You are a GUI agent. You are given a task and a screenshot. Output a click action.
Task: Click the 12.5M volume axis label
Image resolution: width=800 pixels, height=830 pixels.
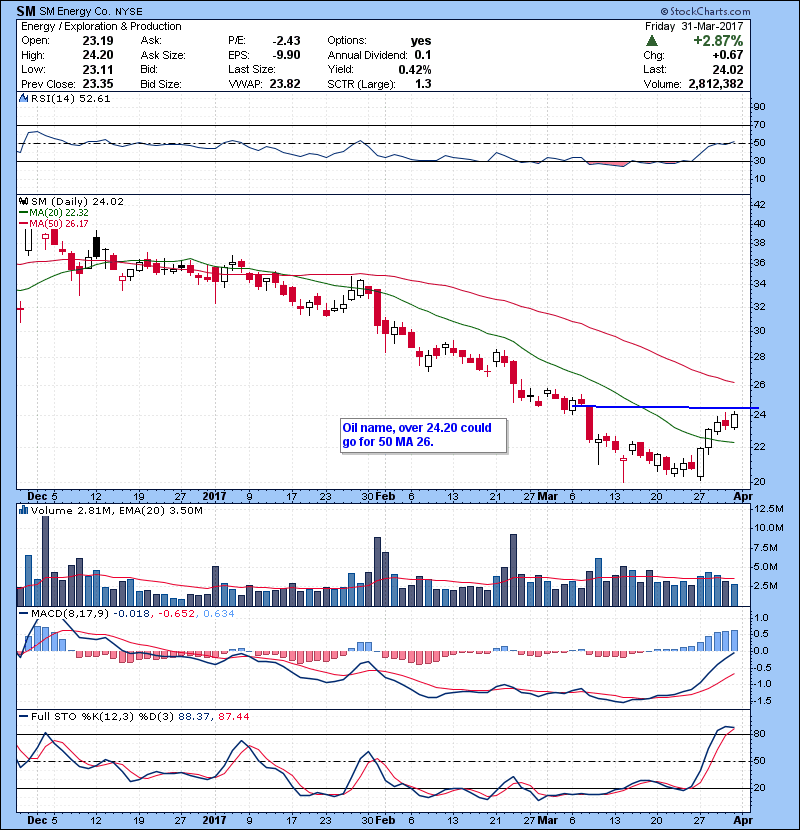tap(768, 509)
